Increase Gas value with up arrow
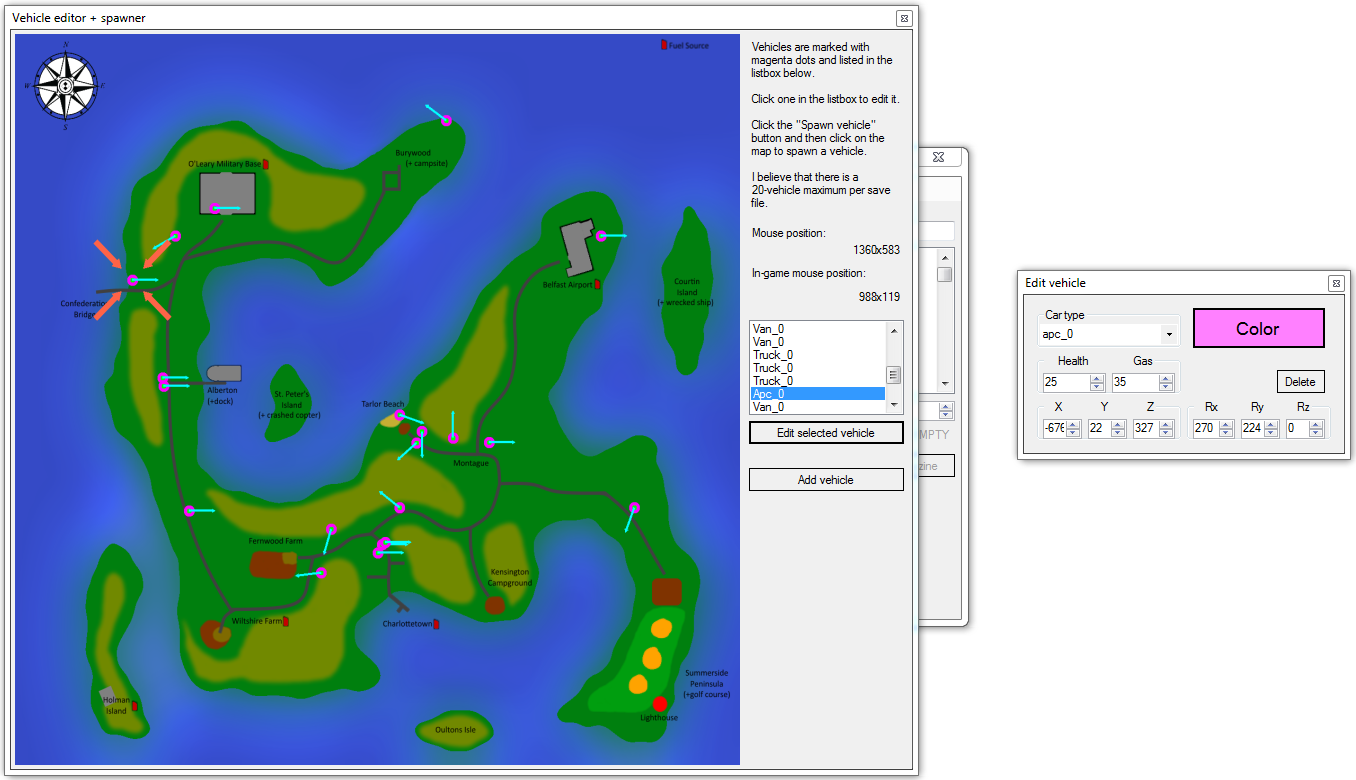The width and height of the screenshot is (1356, 780). (1167, 378)
